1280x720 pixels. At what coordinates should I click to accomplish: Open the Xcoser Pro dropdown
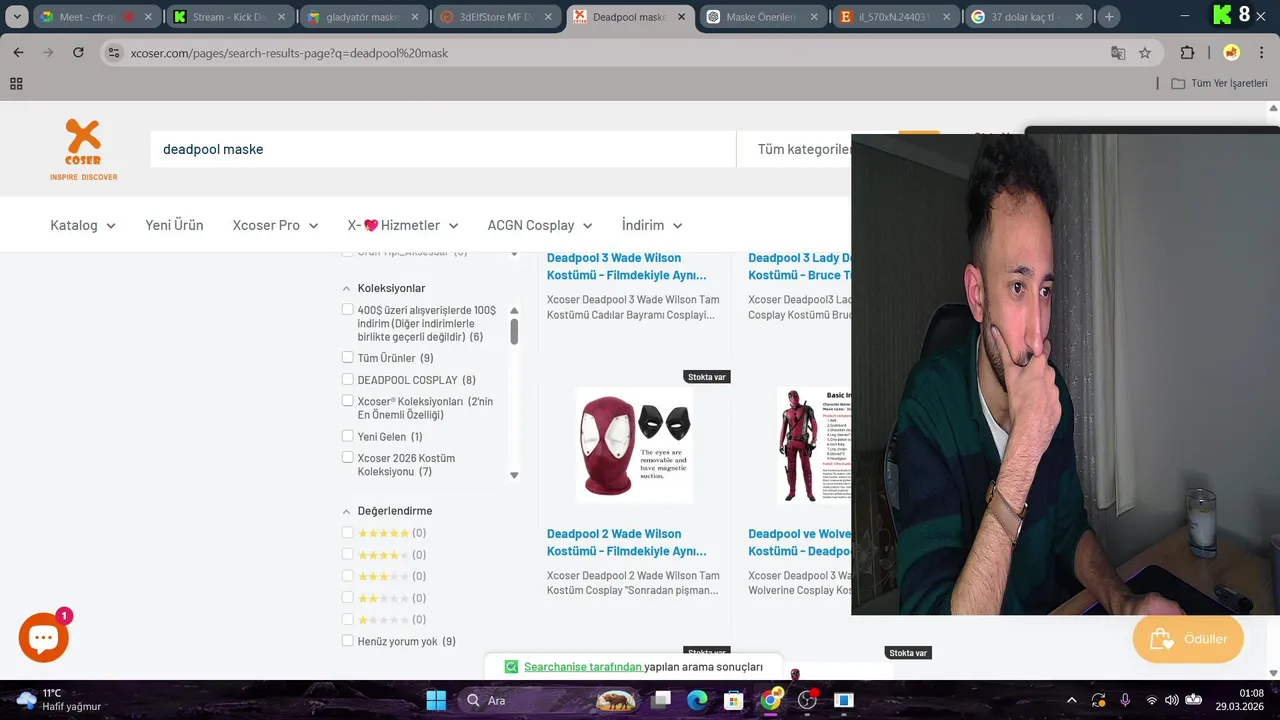[275, 225]
